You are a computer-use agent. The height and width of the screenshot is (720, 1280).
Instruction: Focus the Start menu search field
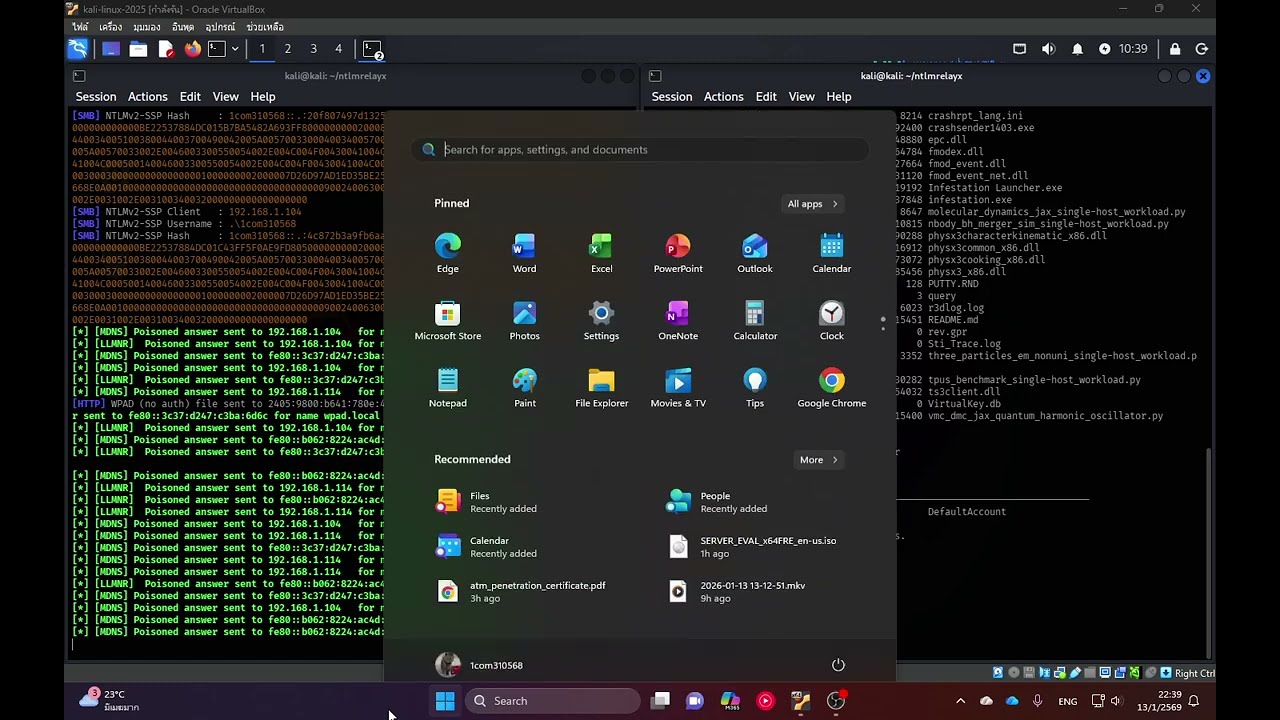click(640, 150)
